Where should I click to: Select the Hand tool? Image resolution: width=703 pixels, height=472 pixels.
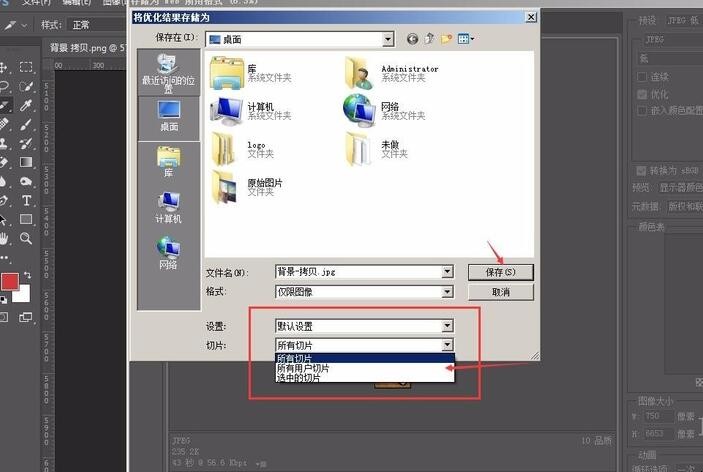click(4, 238)
